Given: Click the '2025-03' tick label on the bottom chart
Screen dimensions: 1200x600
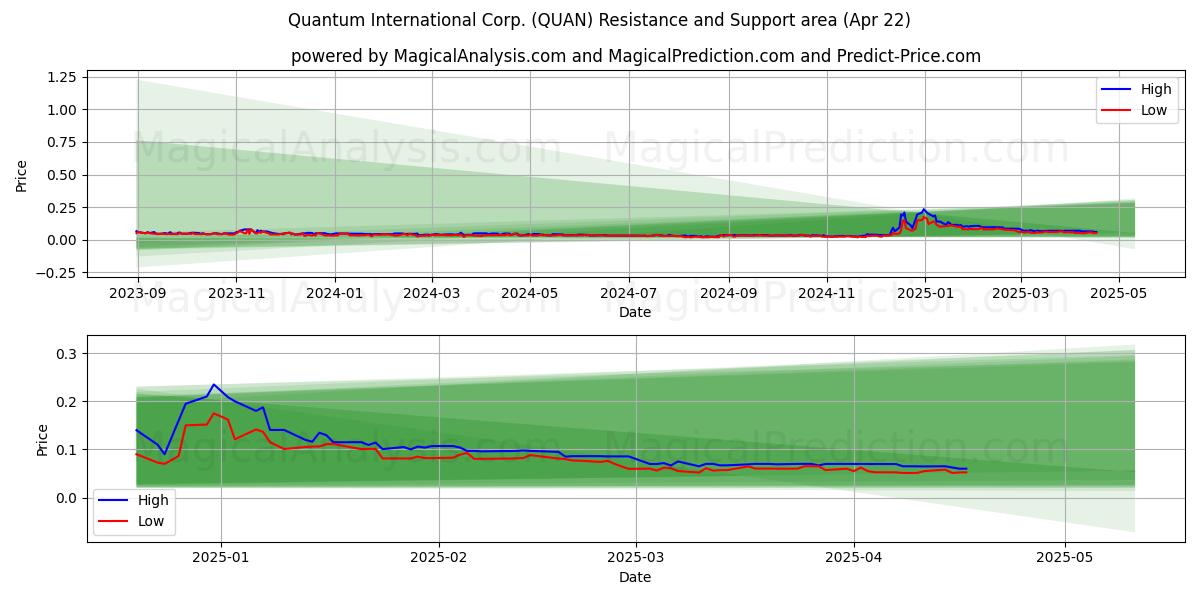Looking at the screenshot, I should (636, 557).
